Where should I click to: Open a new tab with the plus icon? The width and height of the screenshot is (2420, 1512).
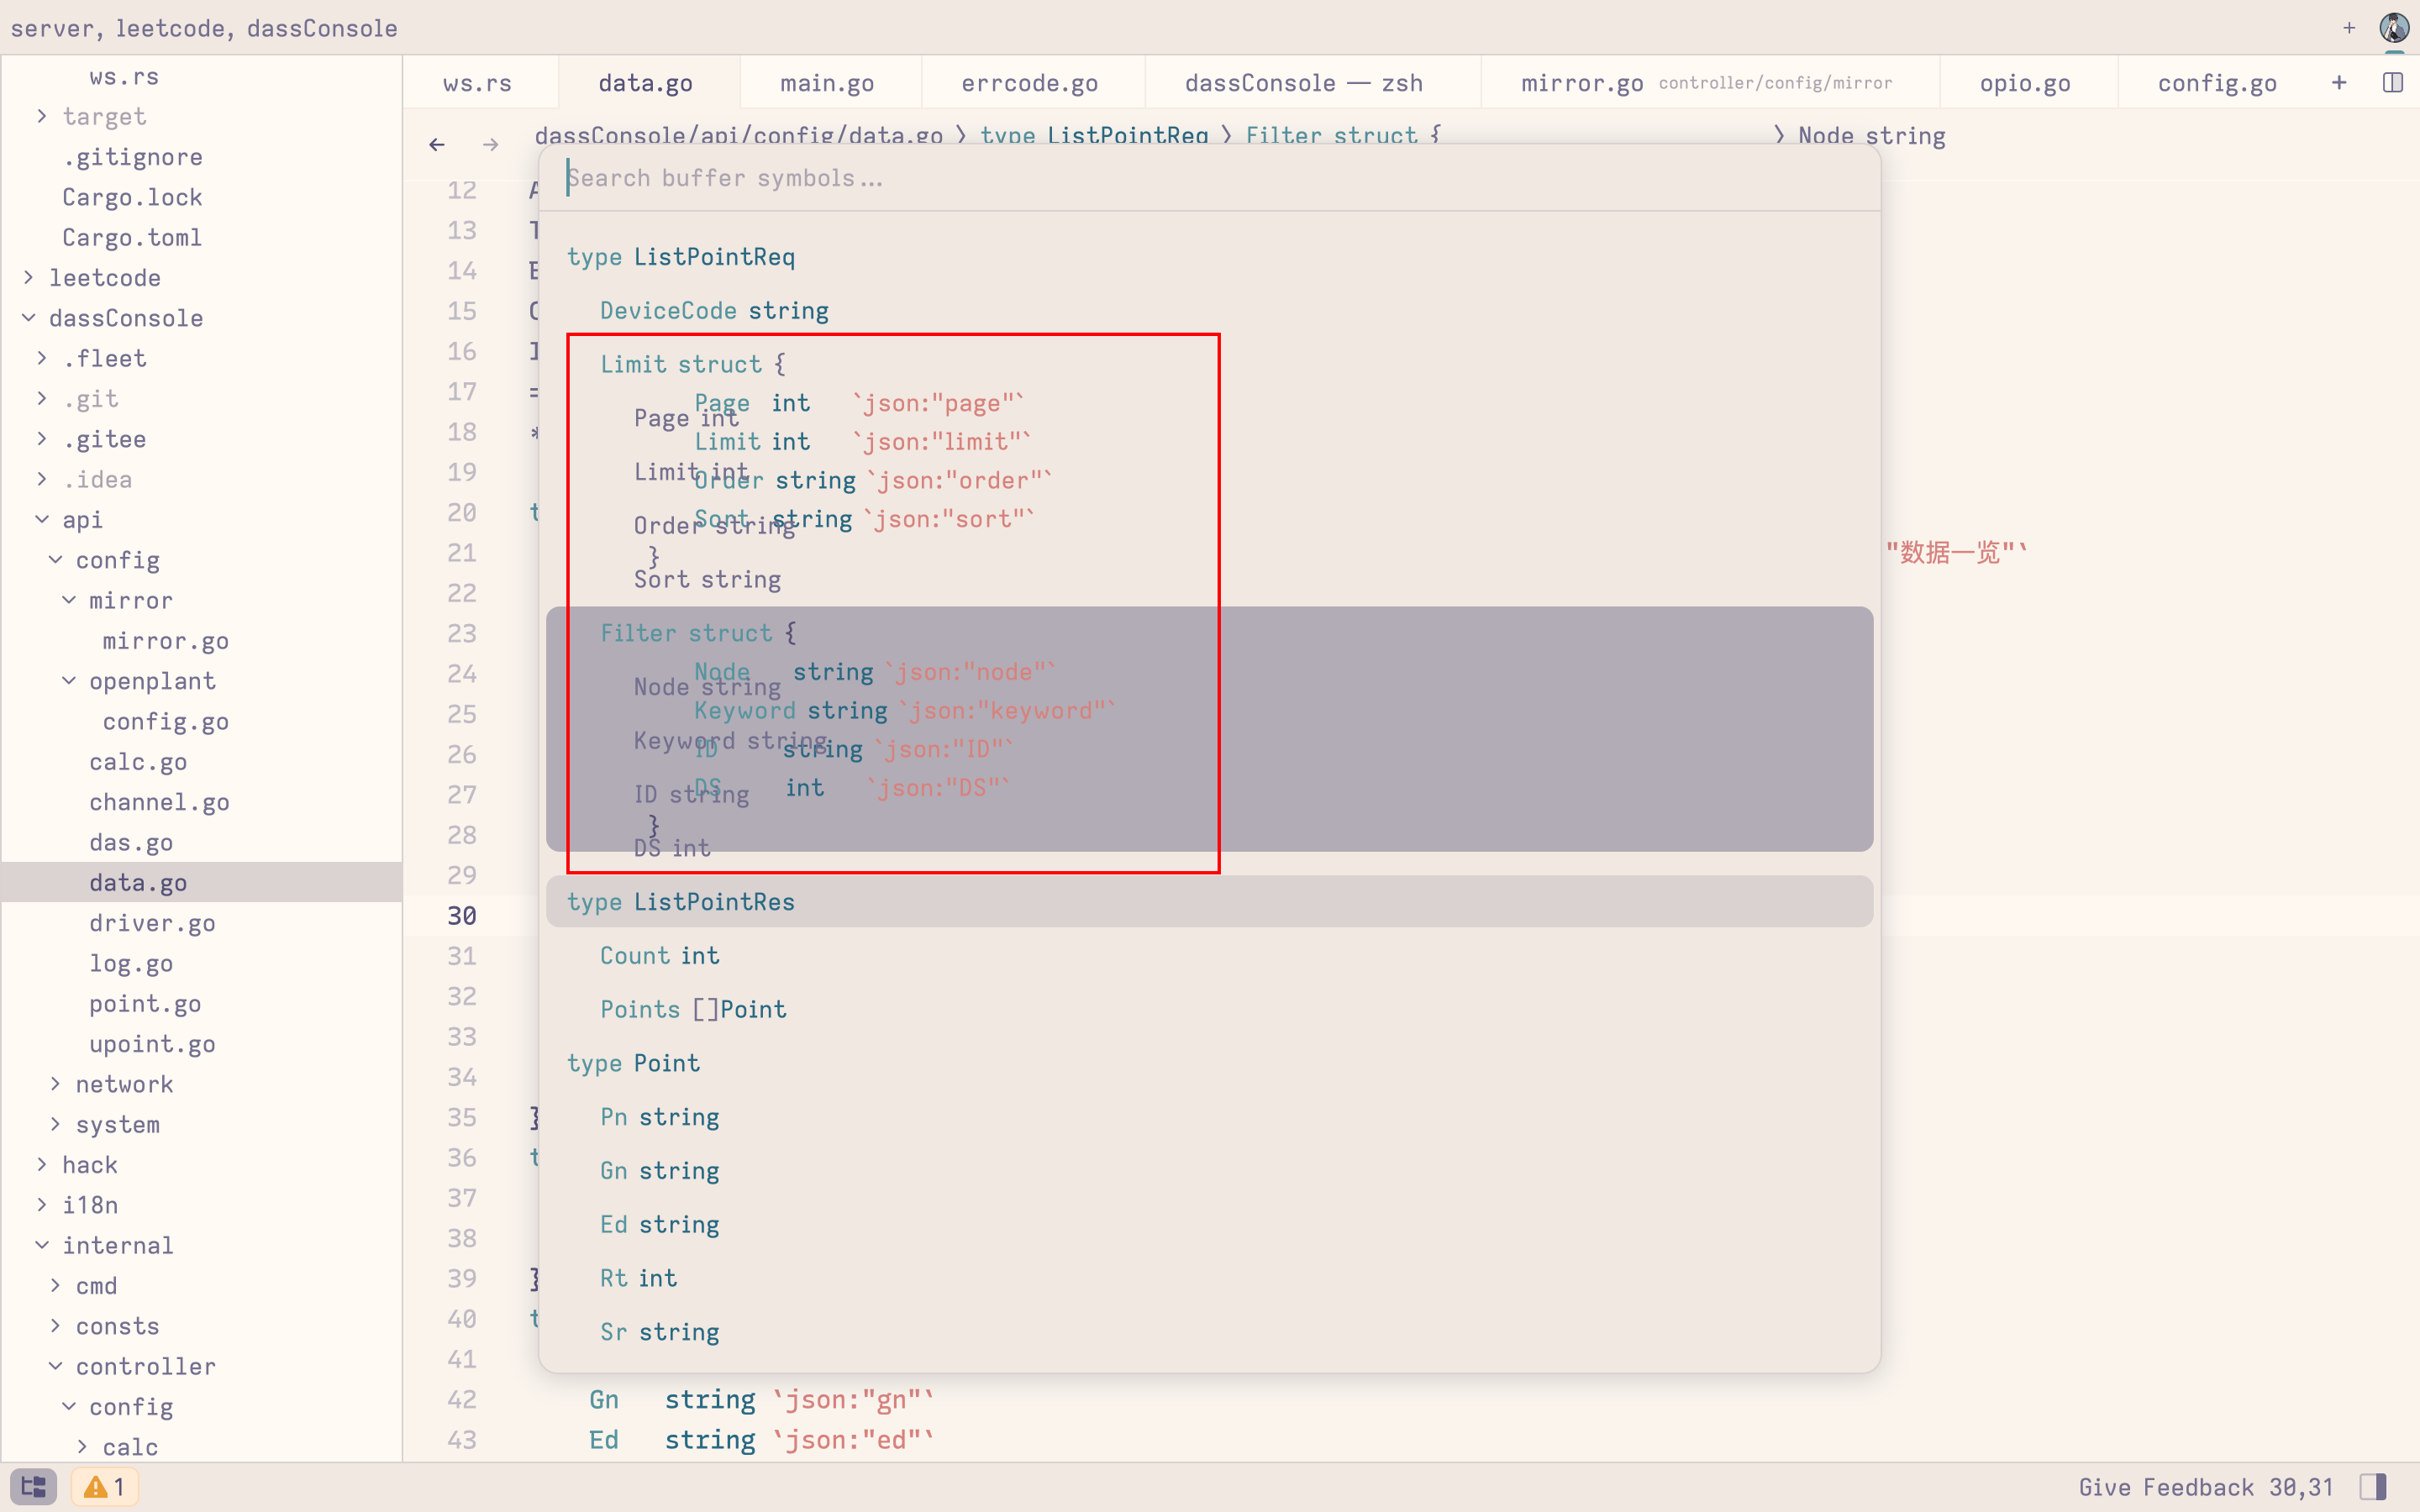2338,83
